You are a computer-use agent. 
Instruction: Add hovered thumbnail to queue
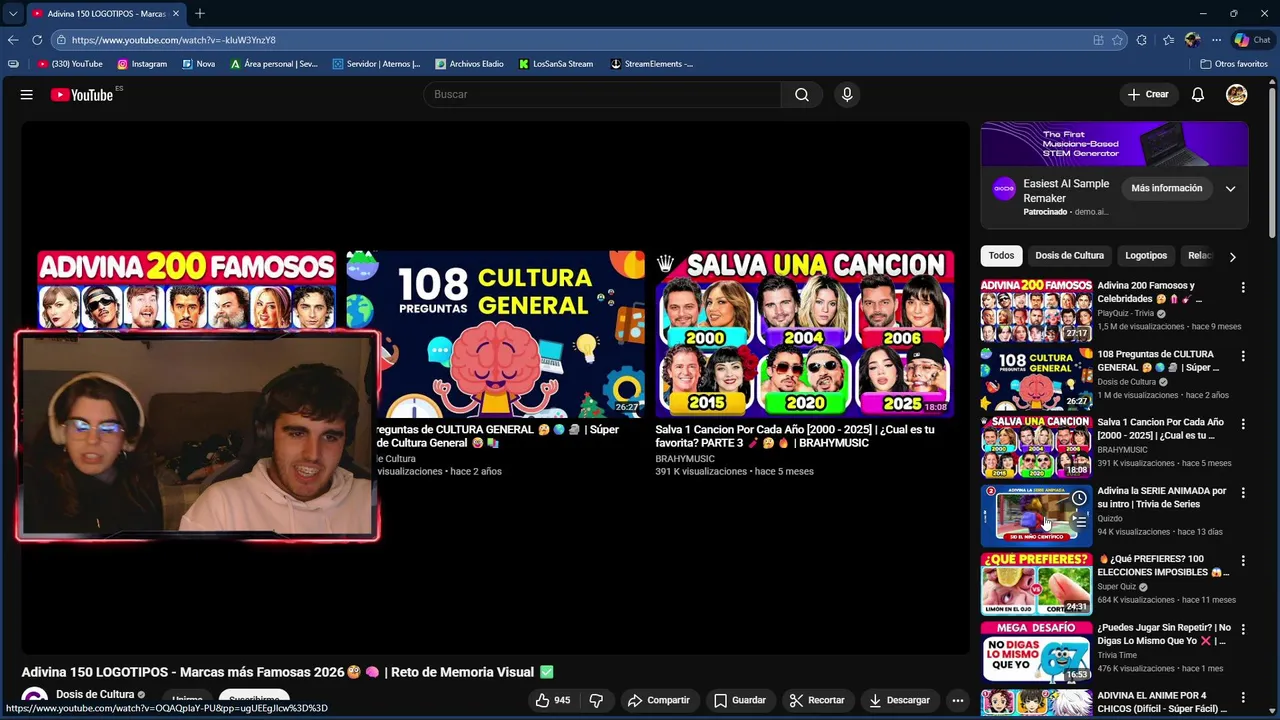coord(1079,521)
